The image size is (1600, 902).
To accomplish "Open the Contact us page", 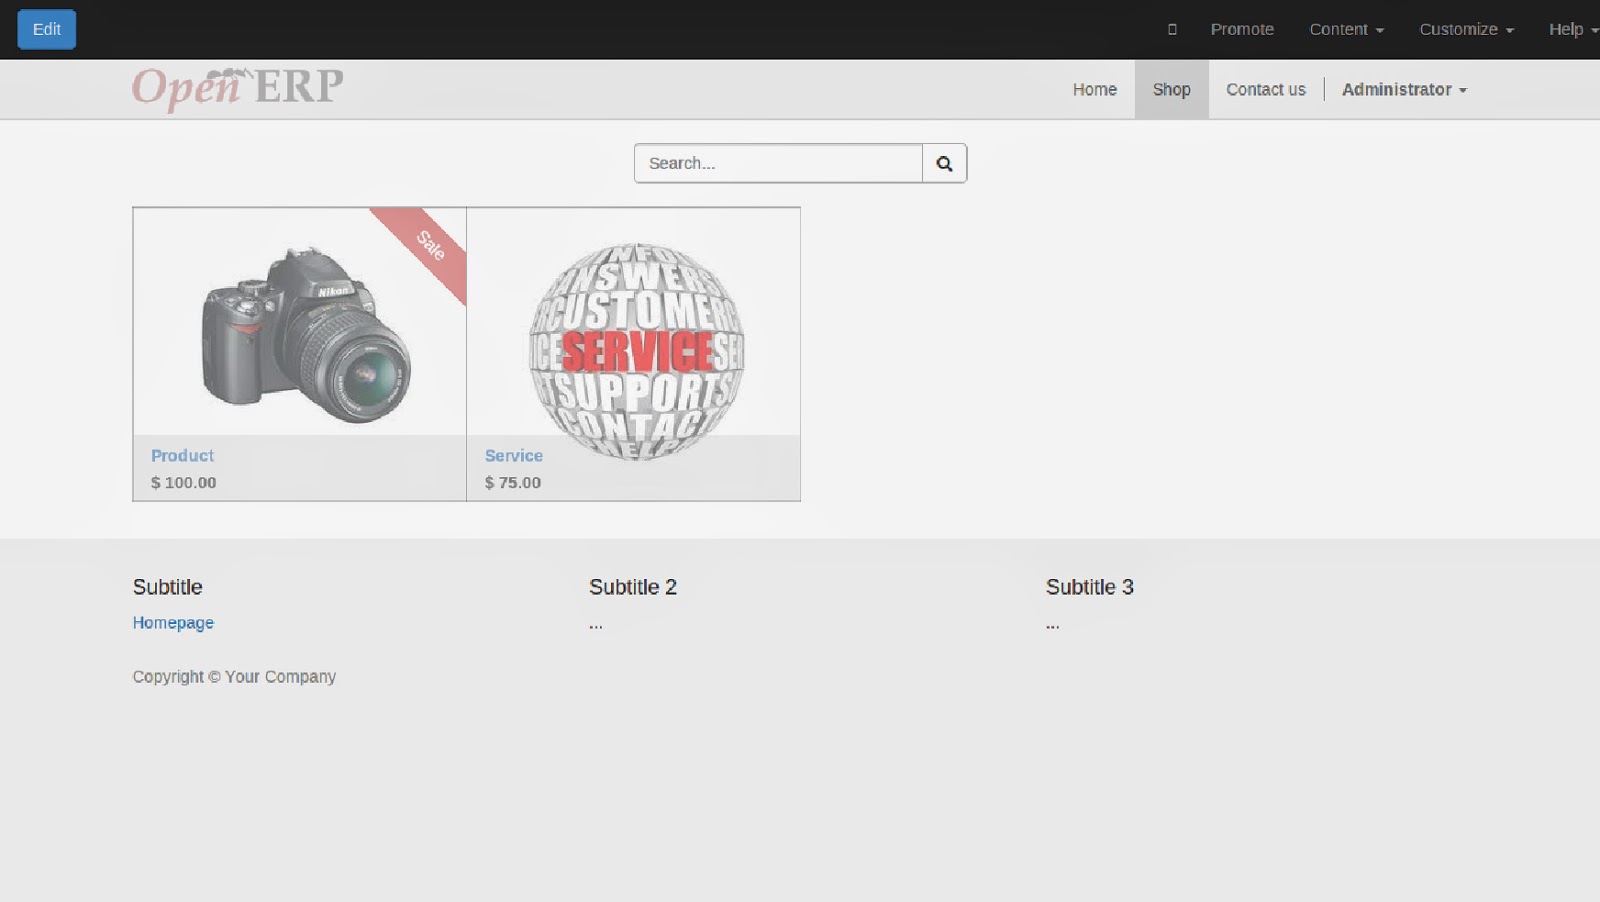I will coord(1266,90).
